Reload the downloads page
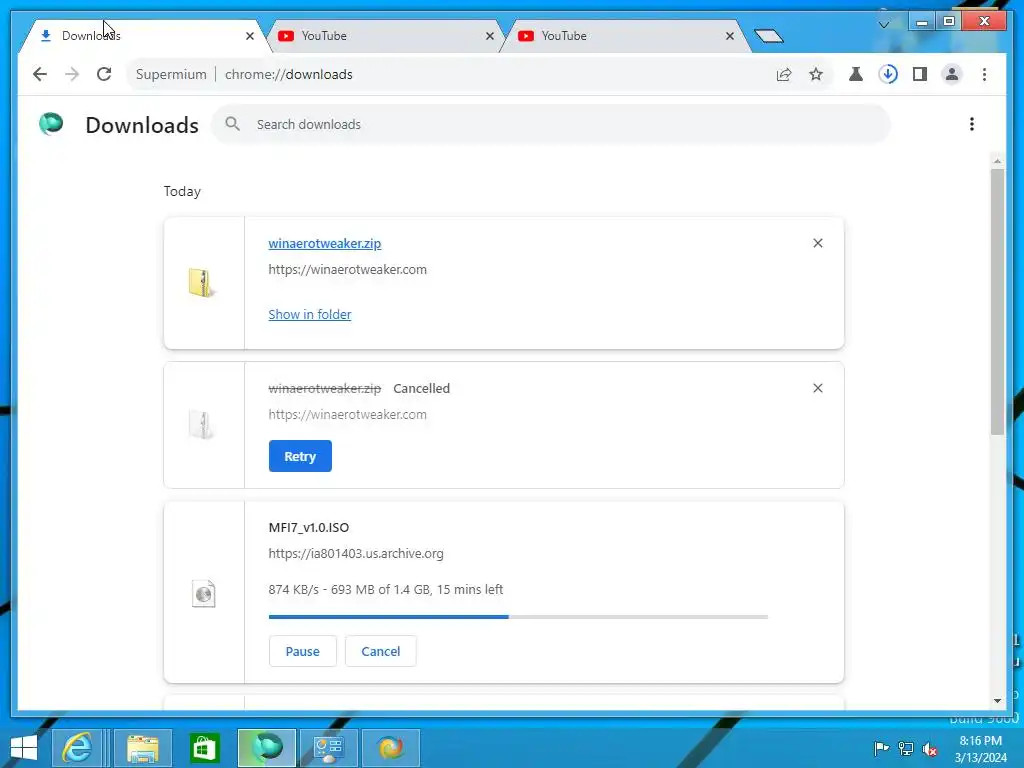Image resolution: width=1024 pixels, height=768 pixels. pos(104,74)
